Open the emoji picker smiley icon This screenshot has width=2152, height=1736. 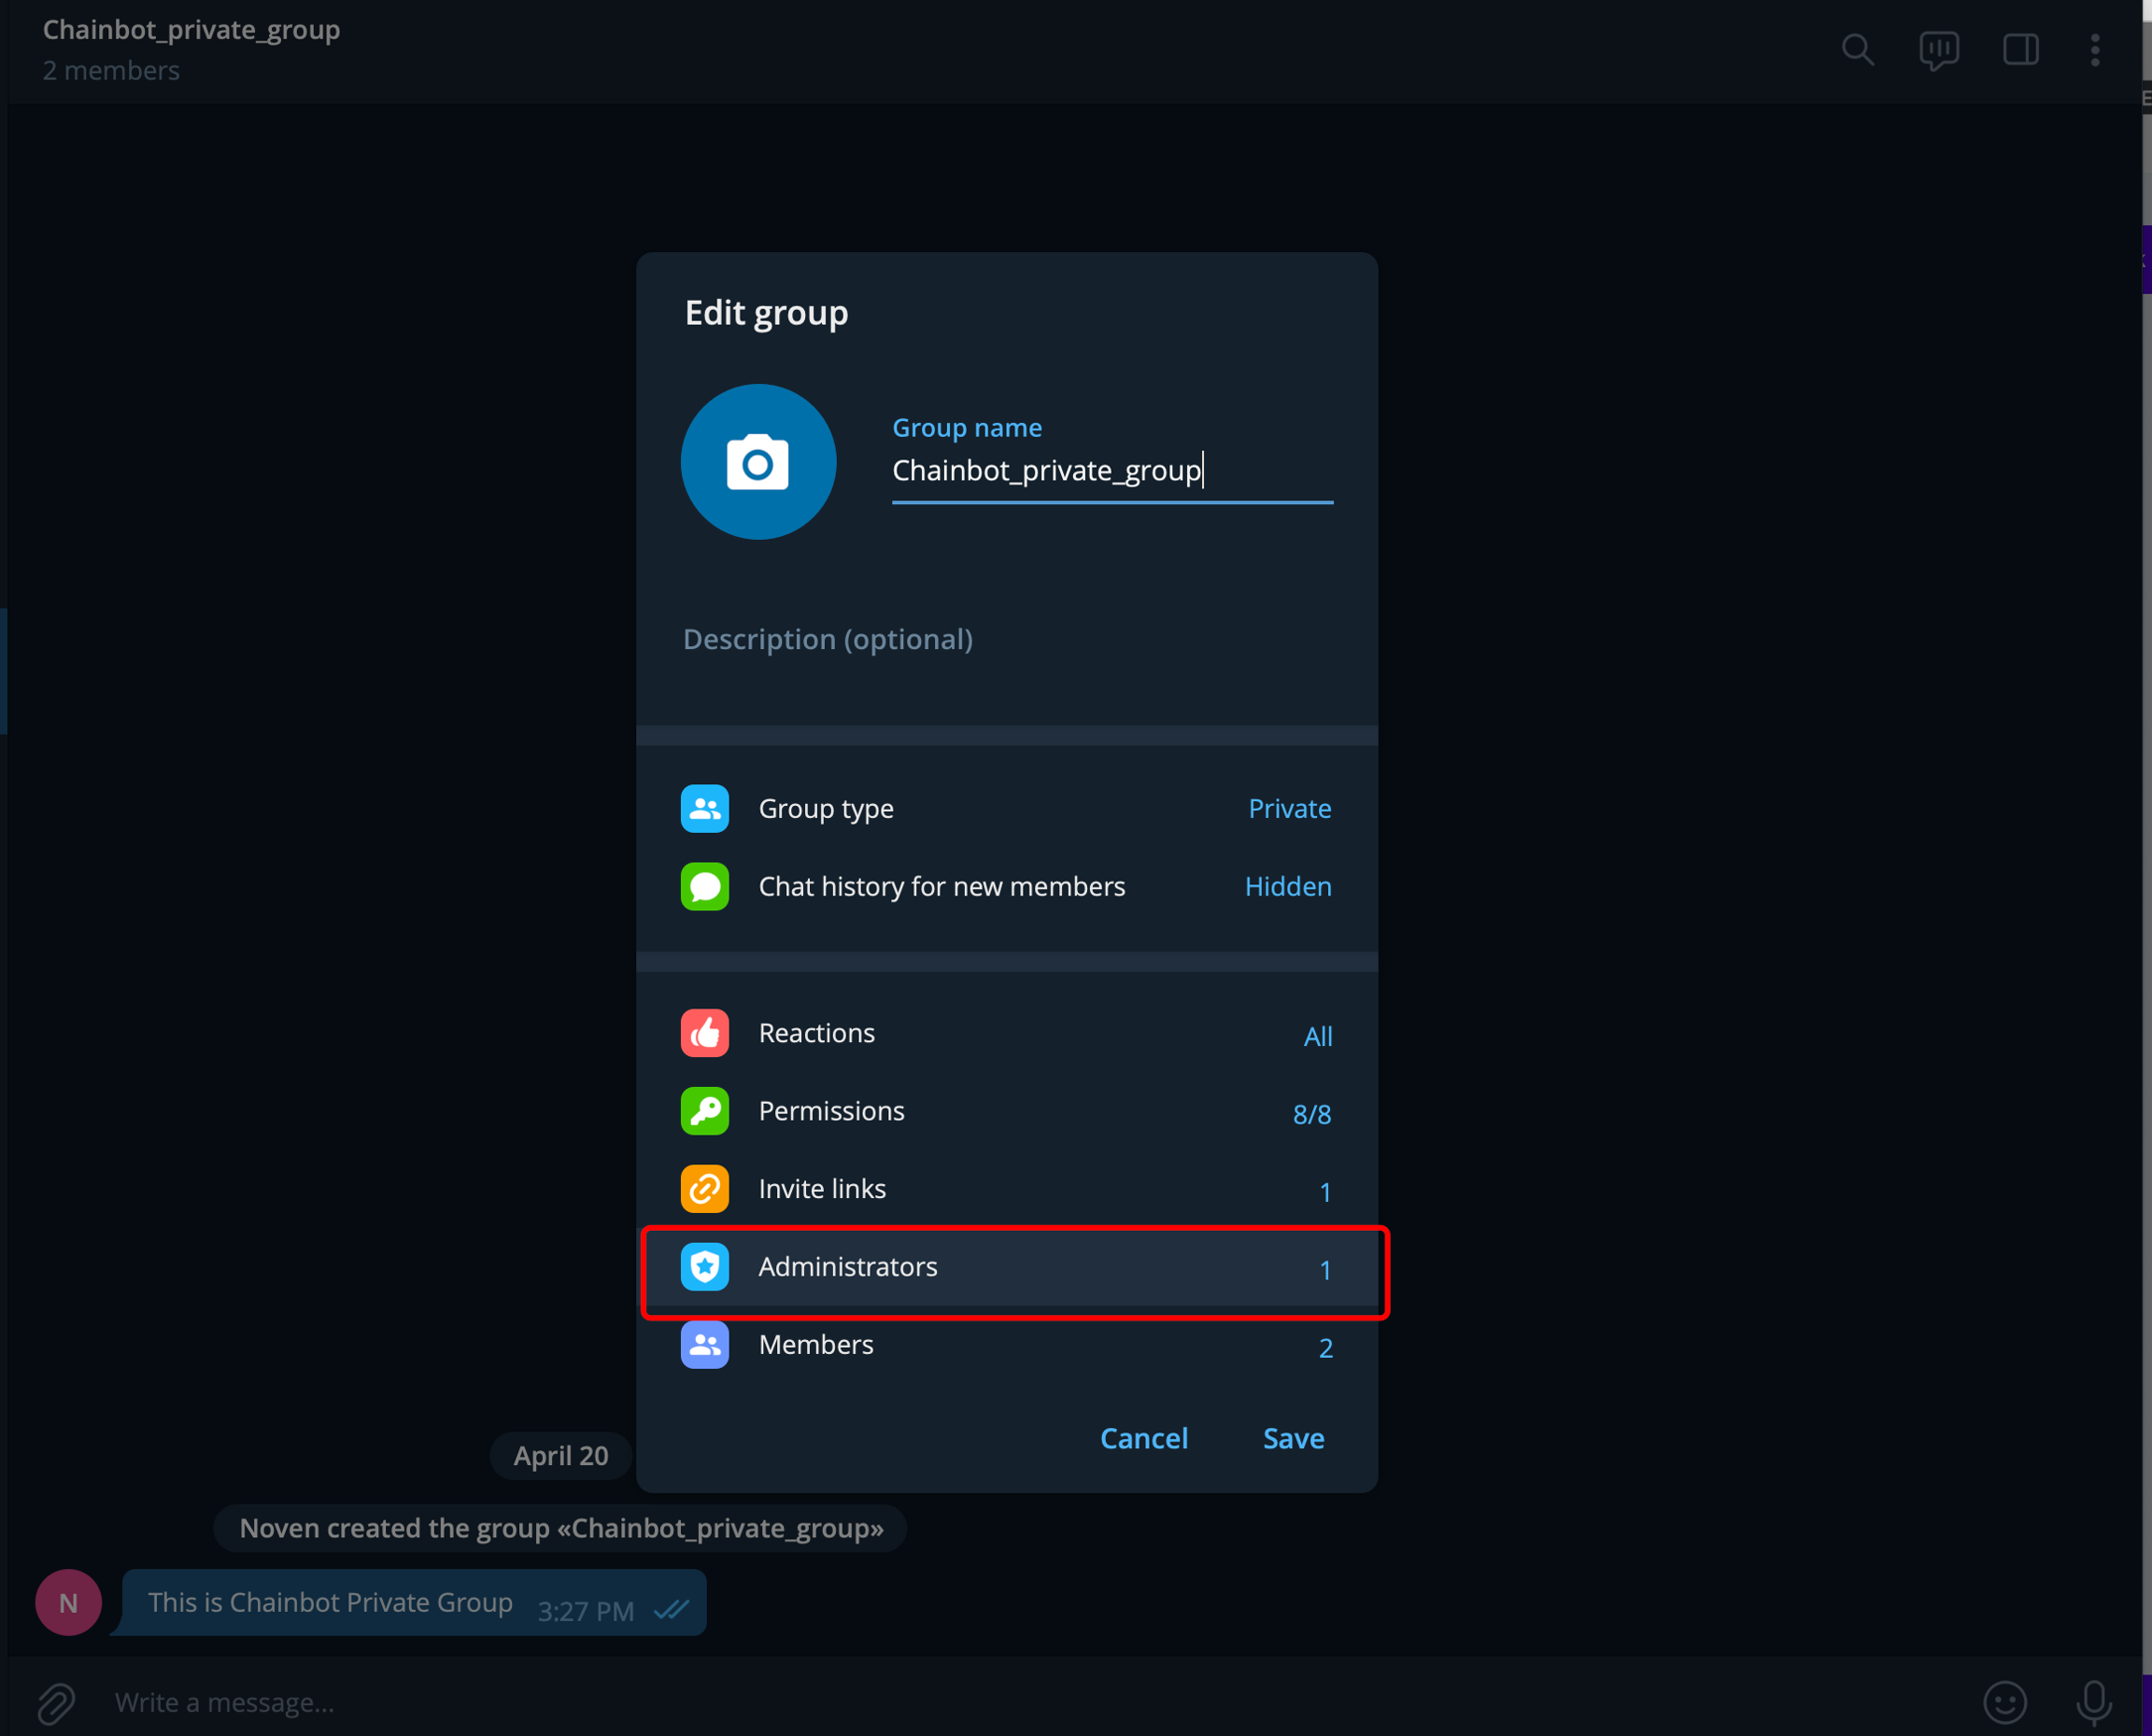pyautogui.click(x=2004, y=1702)
